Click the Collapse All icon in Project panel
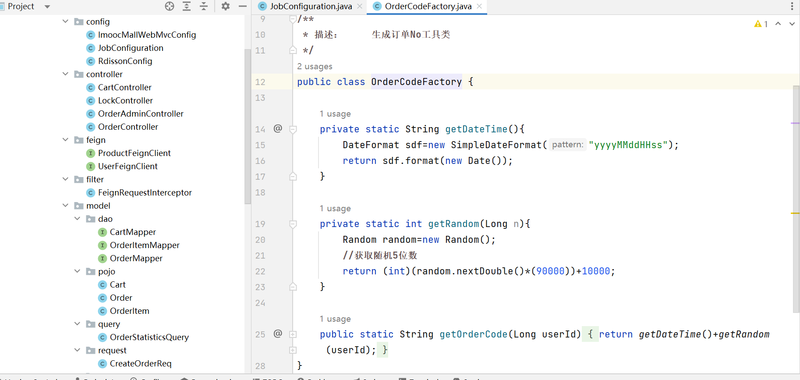 click(204, 7)
